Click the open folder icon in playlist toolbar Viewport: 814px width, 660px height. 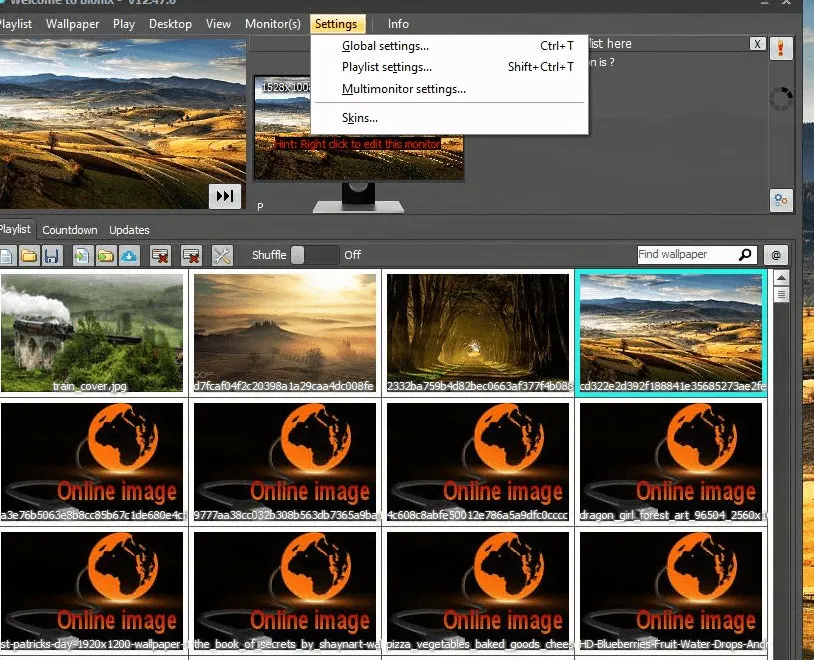click(x=29, y=256)
